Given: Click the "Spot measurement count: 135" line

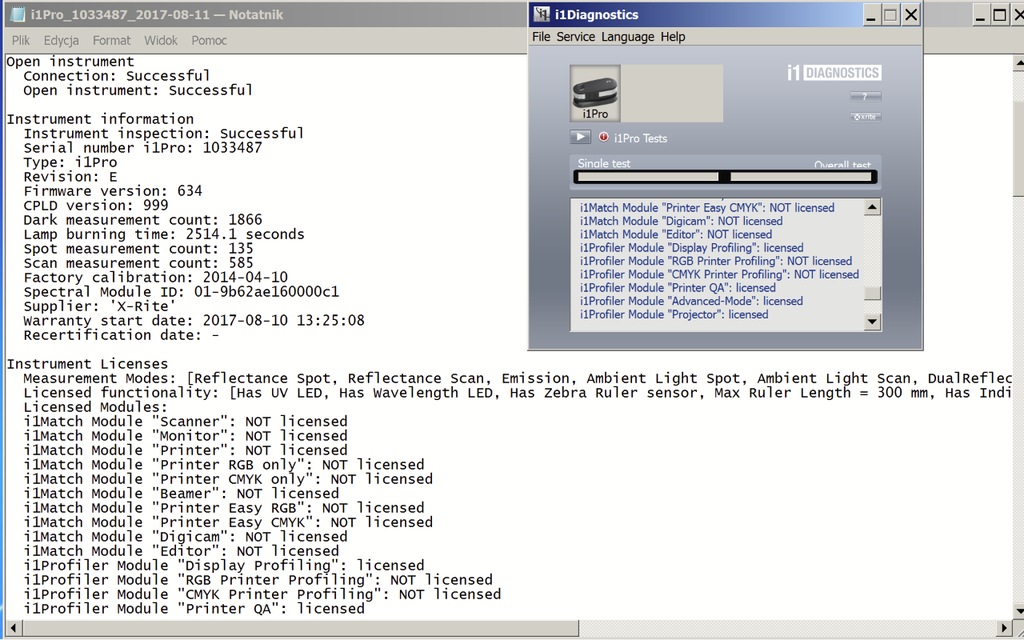Looking at the screenshot, I should (x=138, y=248).
